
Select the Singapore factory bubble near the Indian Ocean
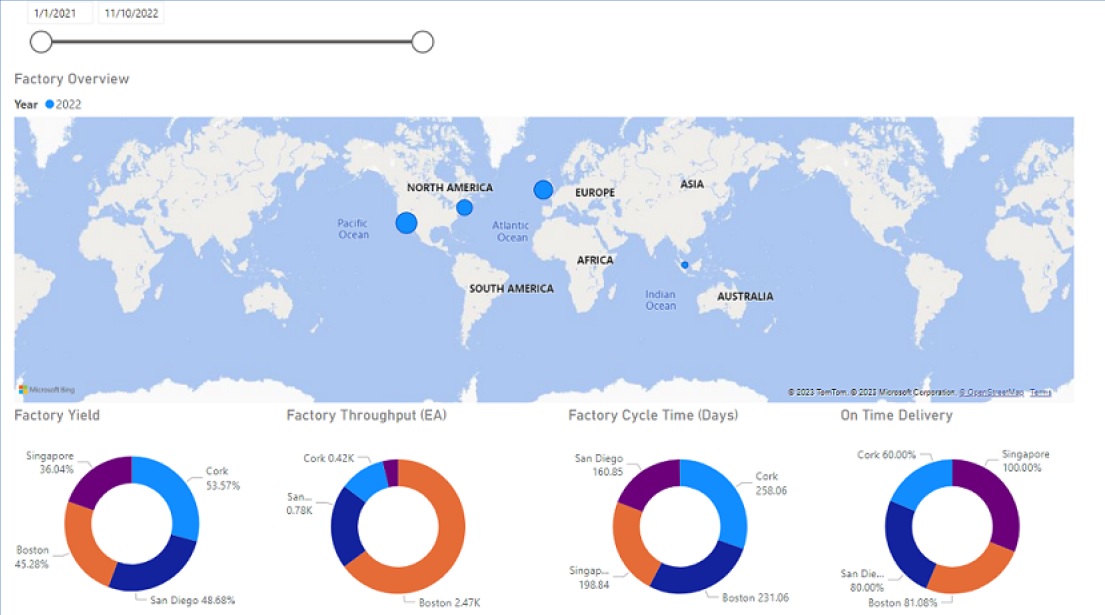click(x=683, y=265)
